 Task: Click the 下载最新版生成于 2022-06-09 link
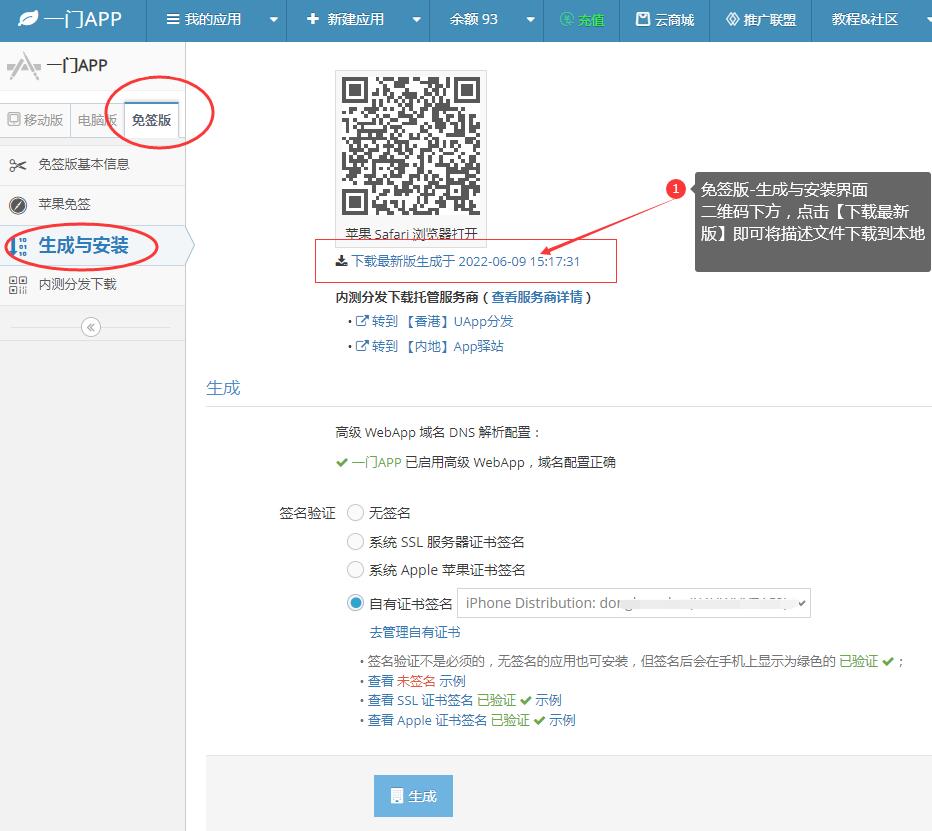465,261
